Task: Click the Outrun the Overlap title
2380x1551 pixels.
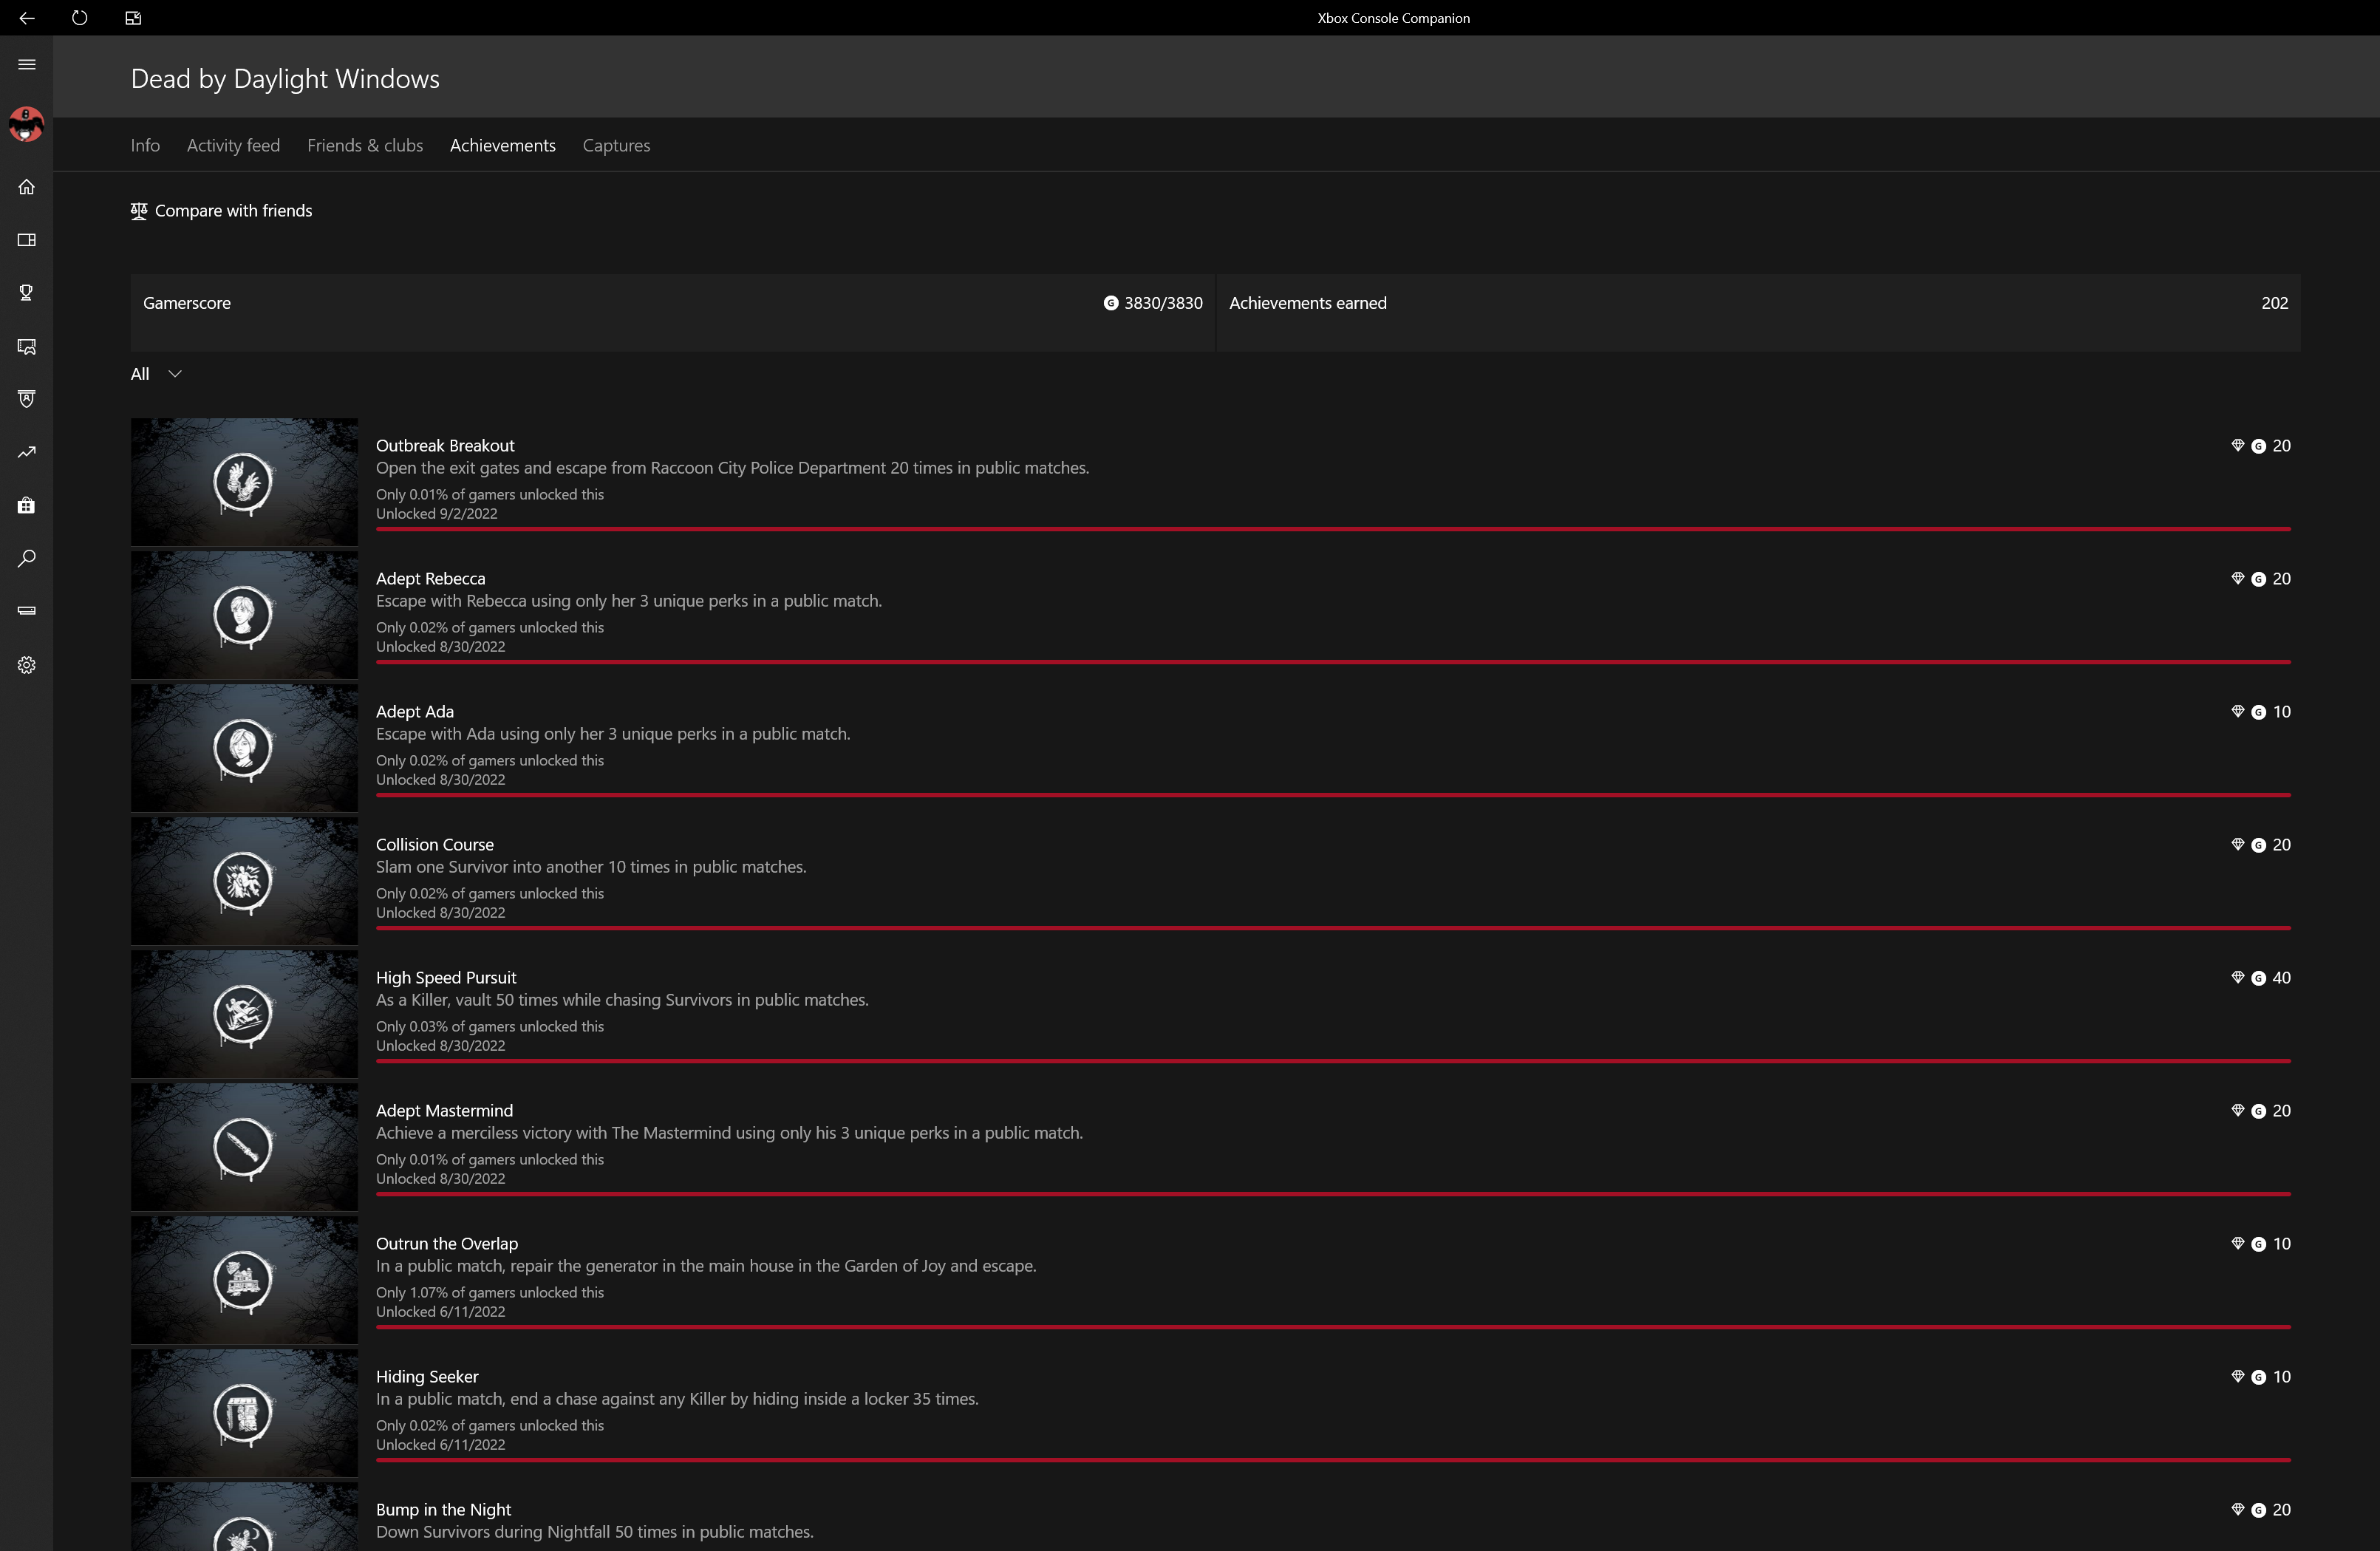Action: pos(447,1244)
